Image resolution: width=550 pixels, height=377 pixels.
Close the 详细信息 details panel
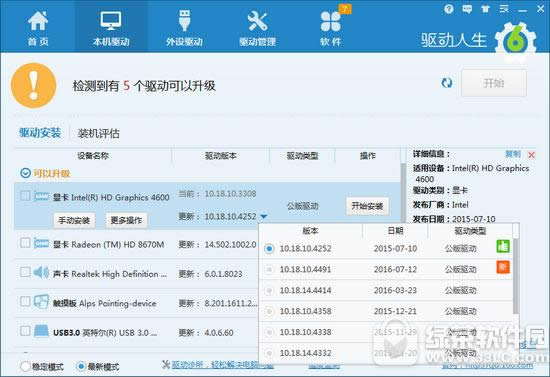click(531, 155)
